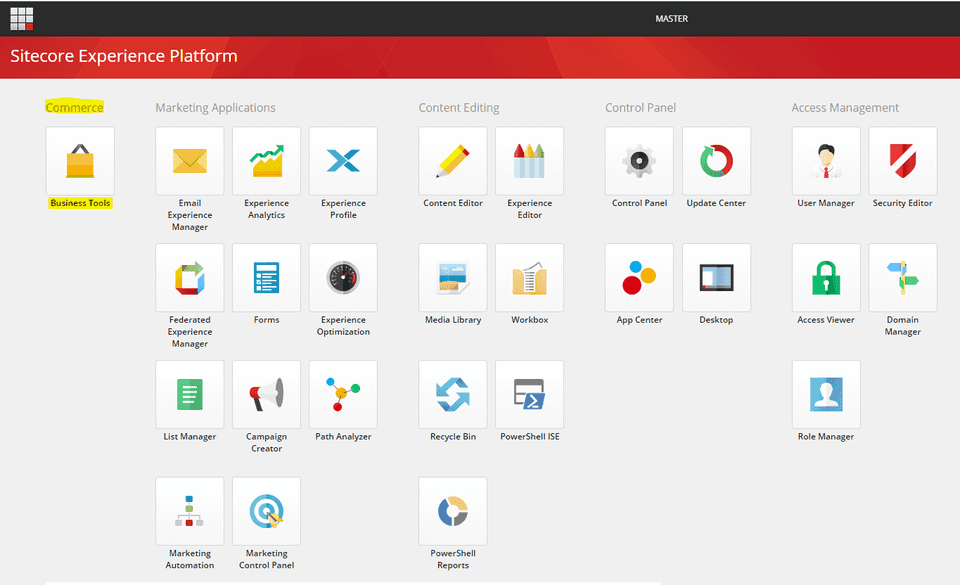960x585 pixels.
Task: Click the Content Editing heading
Action: 459,108
